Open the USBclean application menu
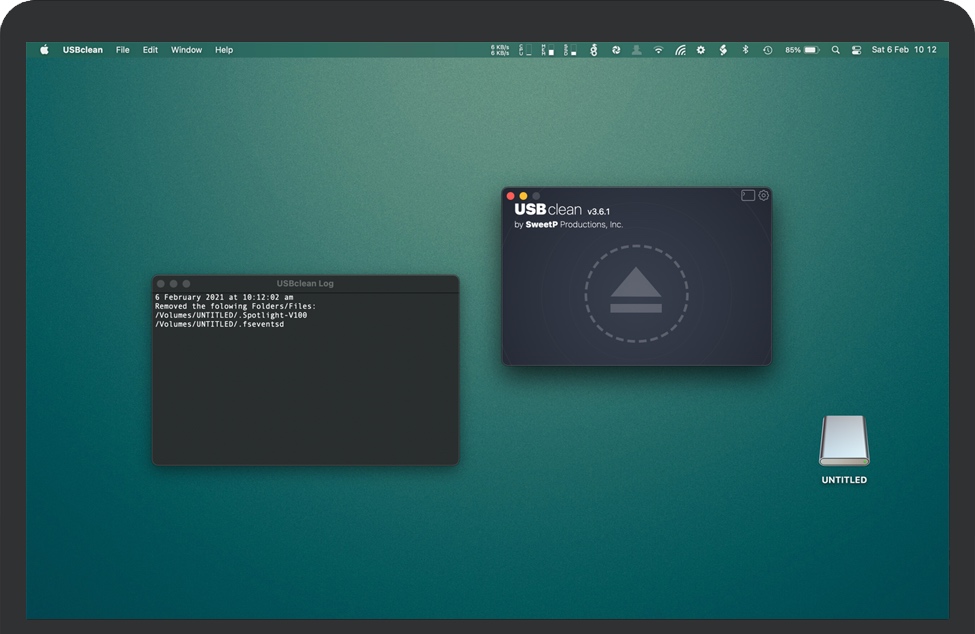The width and height of the screenshot is (975, 634). pos(82,50)
